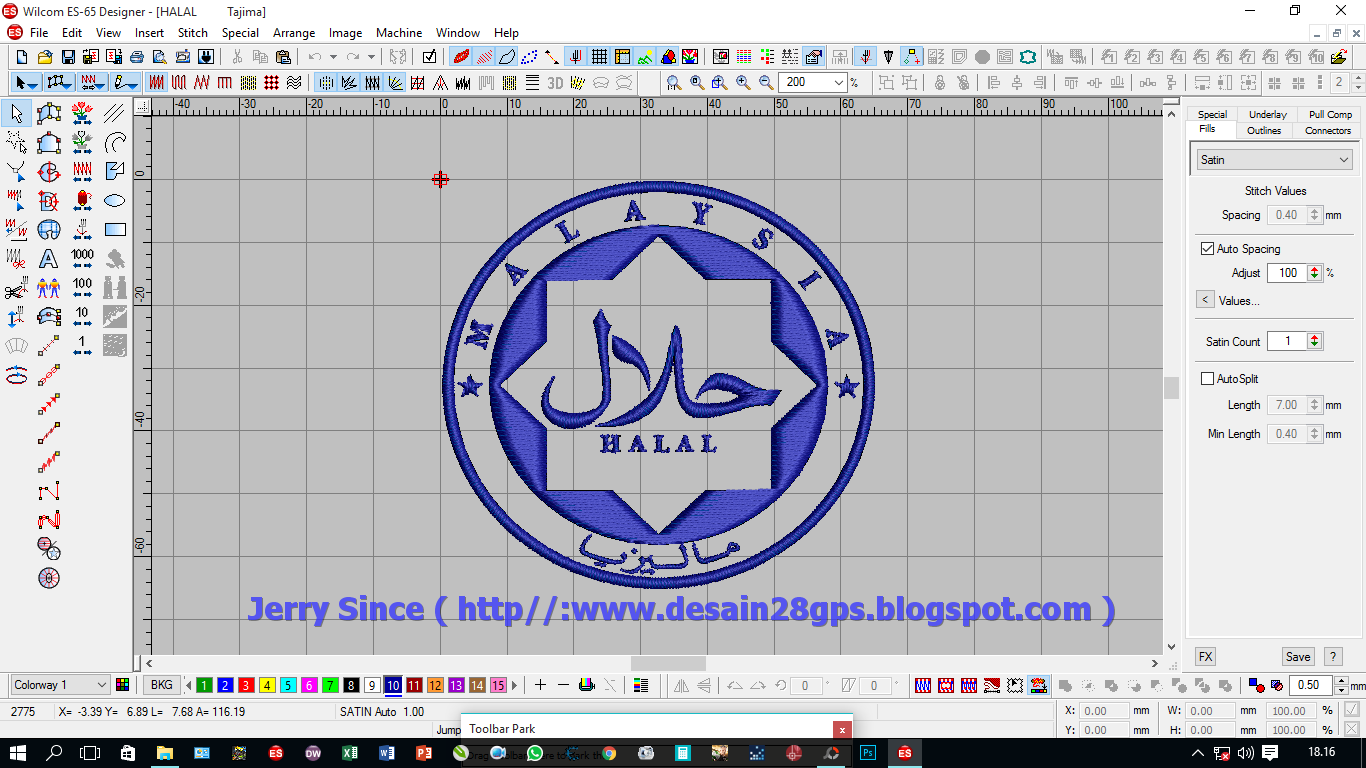
Task: Select the 3D stitch effect icon
Action: (x=555, y=83)
